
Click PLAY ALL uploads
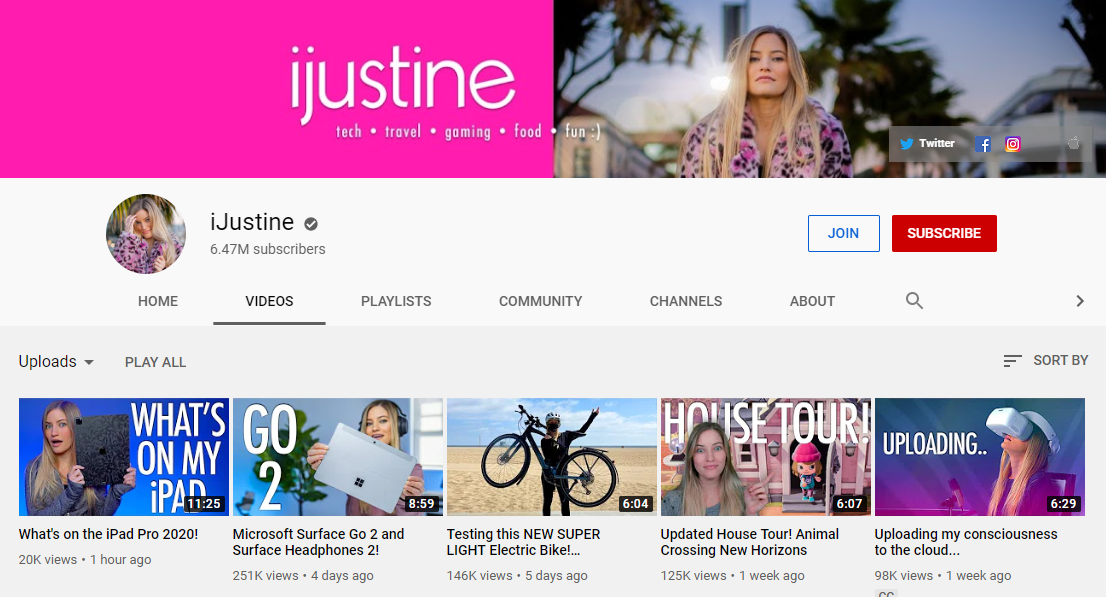click(x=156, y=362)
